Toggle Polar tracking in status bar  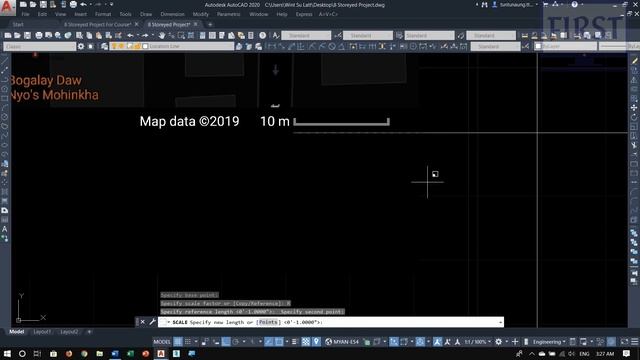pyautogui.click(x=236, y=342)
